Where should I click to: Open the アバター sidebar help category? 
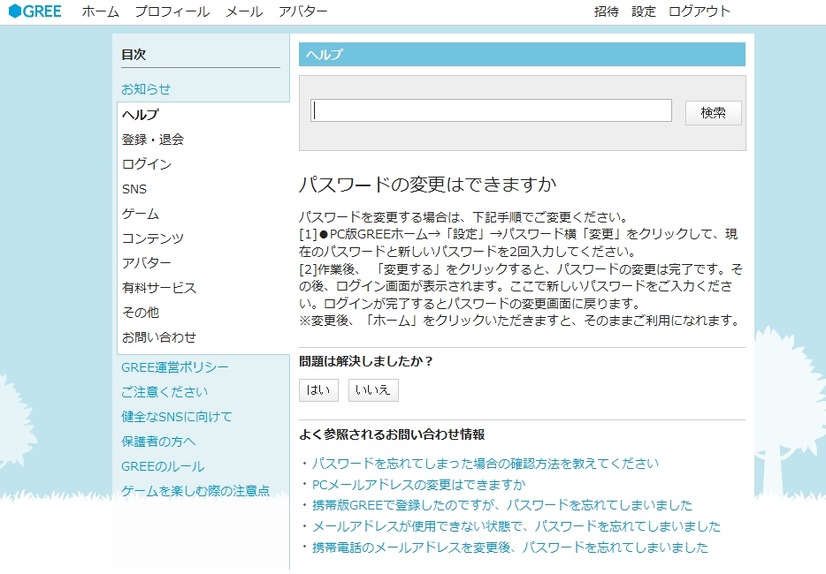[x=146, y=263]
